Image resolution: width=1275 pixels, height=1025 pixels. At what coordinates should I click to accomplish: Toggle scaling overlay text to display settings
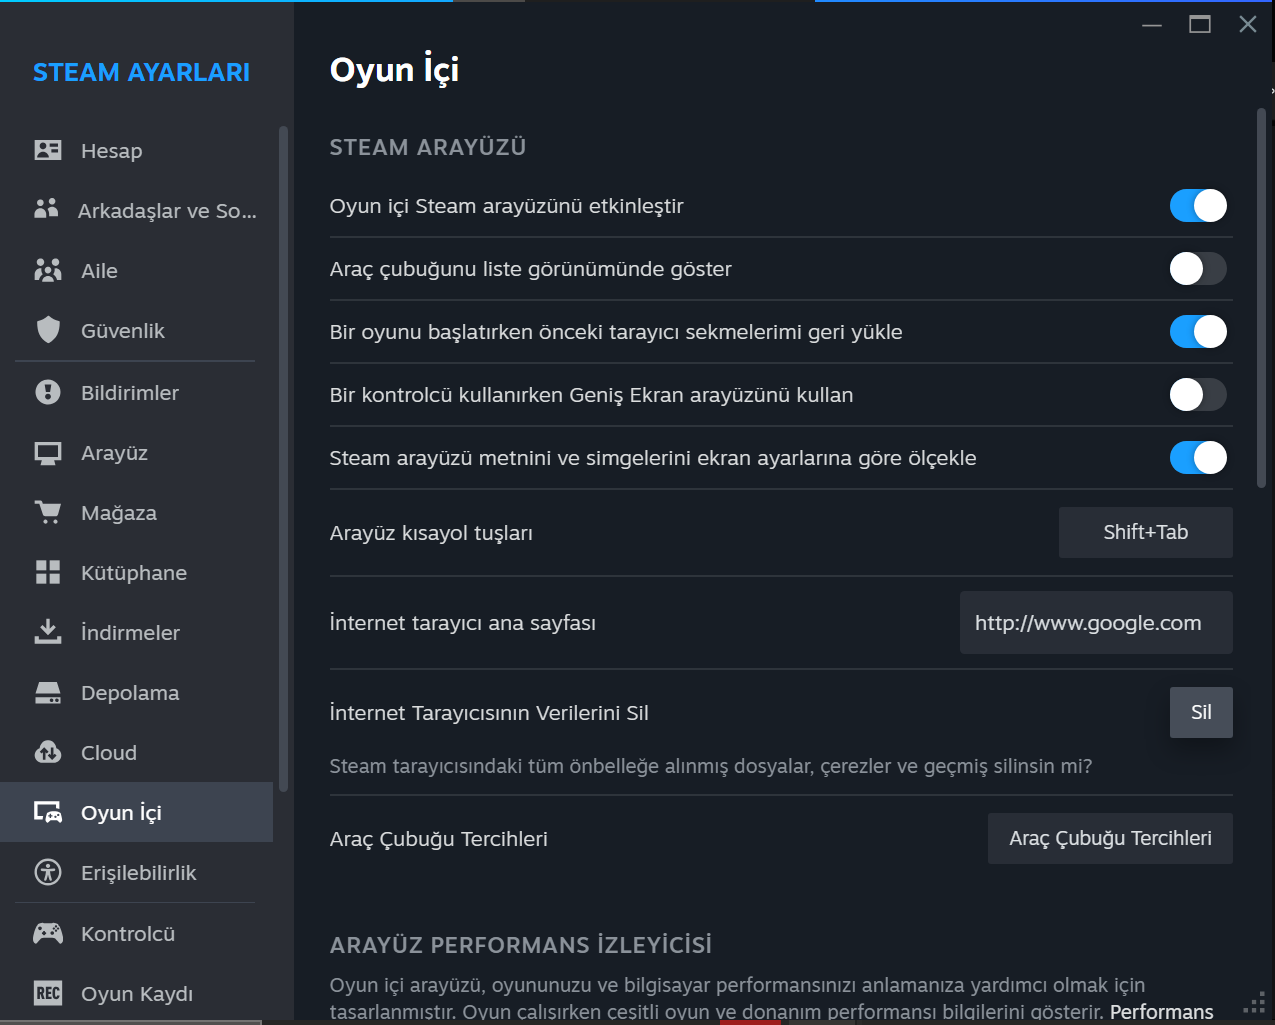tap(1198, 458)
